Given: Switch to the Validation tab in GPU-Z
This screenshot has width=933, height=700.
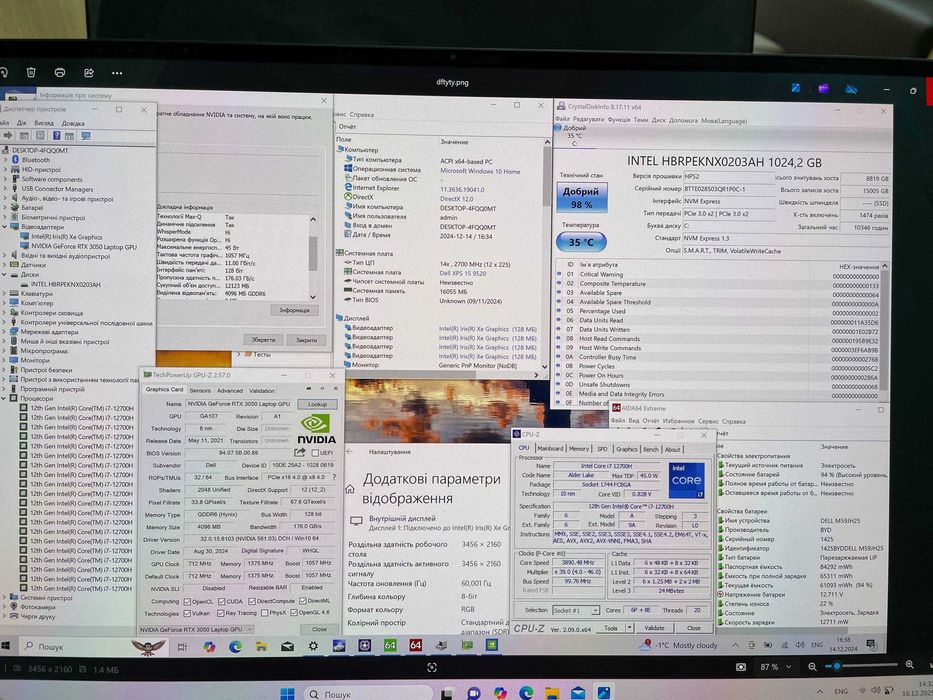Looking at the screenshot, I should [x=262, y=390].
